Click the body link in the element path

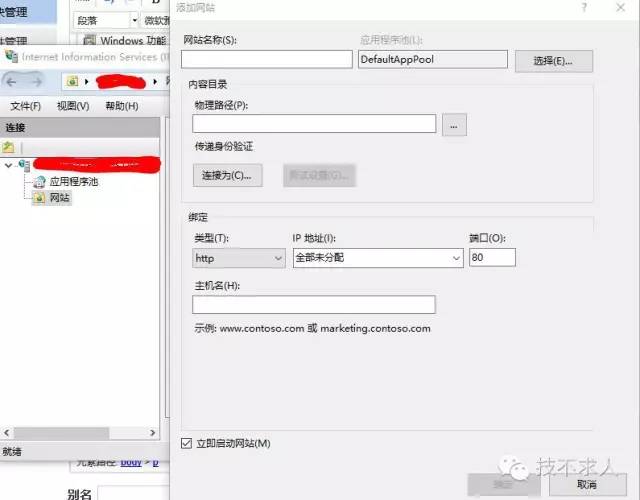click(131, 462)
